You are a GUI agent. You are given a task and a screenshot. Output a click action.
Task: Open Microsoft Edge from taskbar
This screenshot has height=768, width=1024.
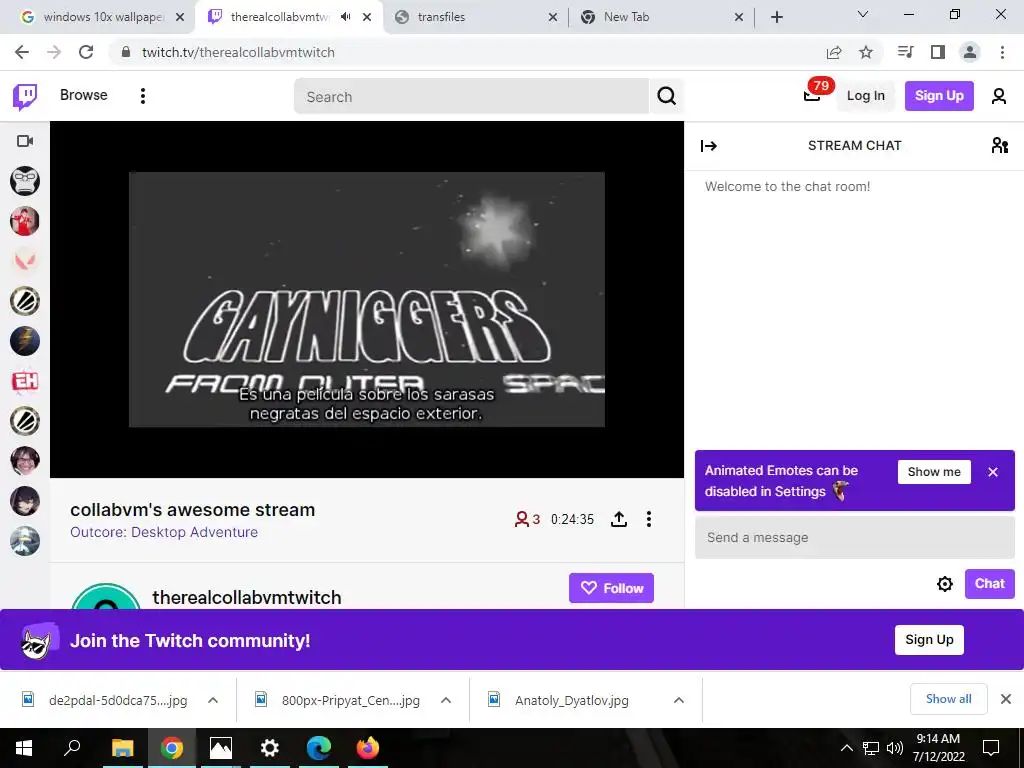coord(319,748)
